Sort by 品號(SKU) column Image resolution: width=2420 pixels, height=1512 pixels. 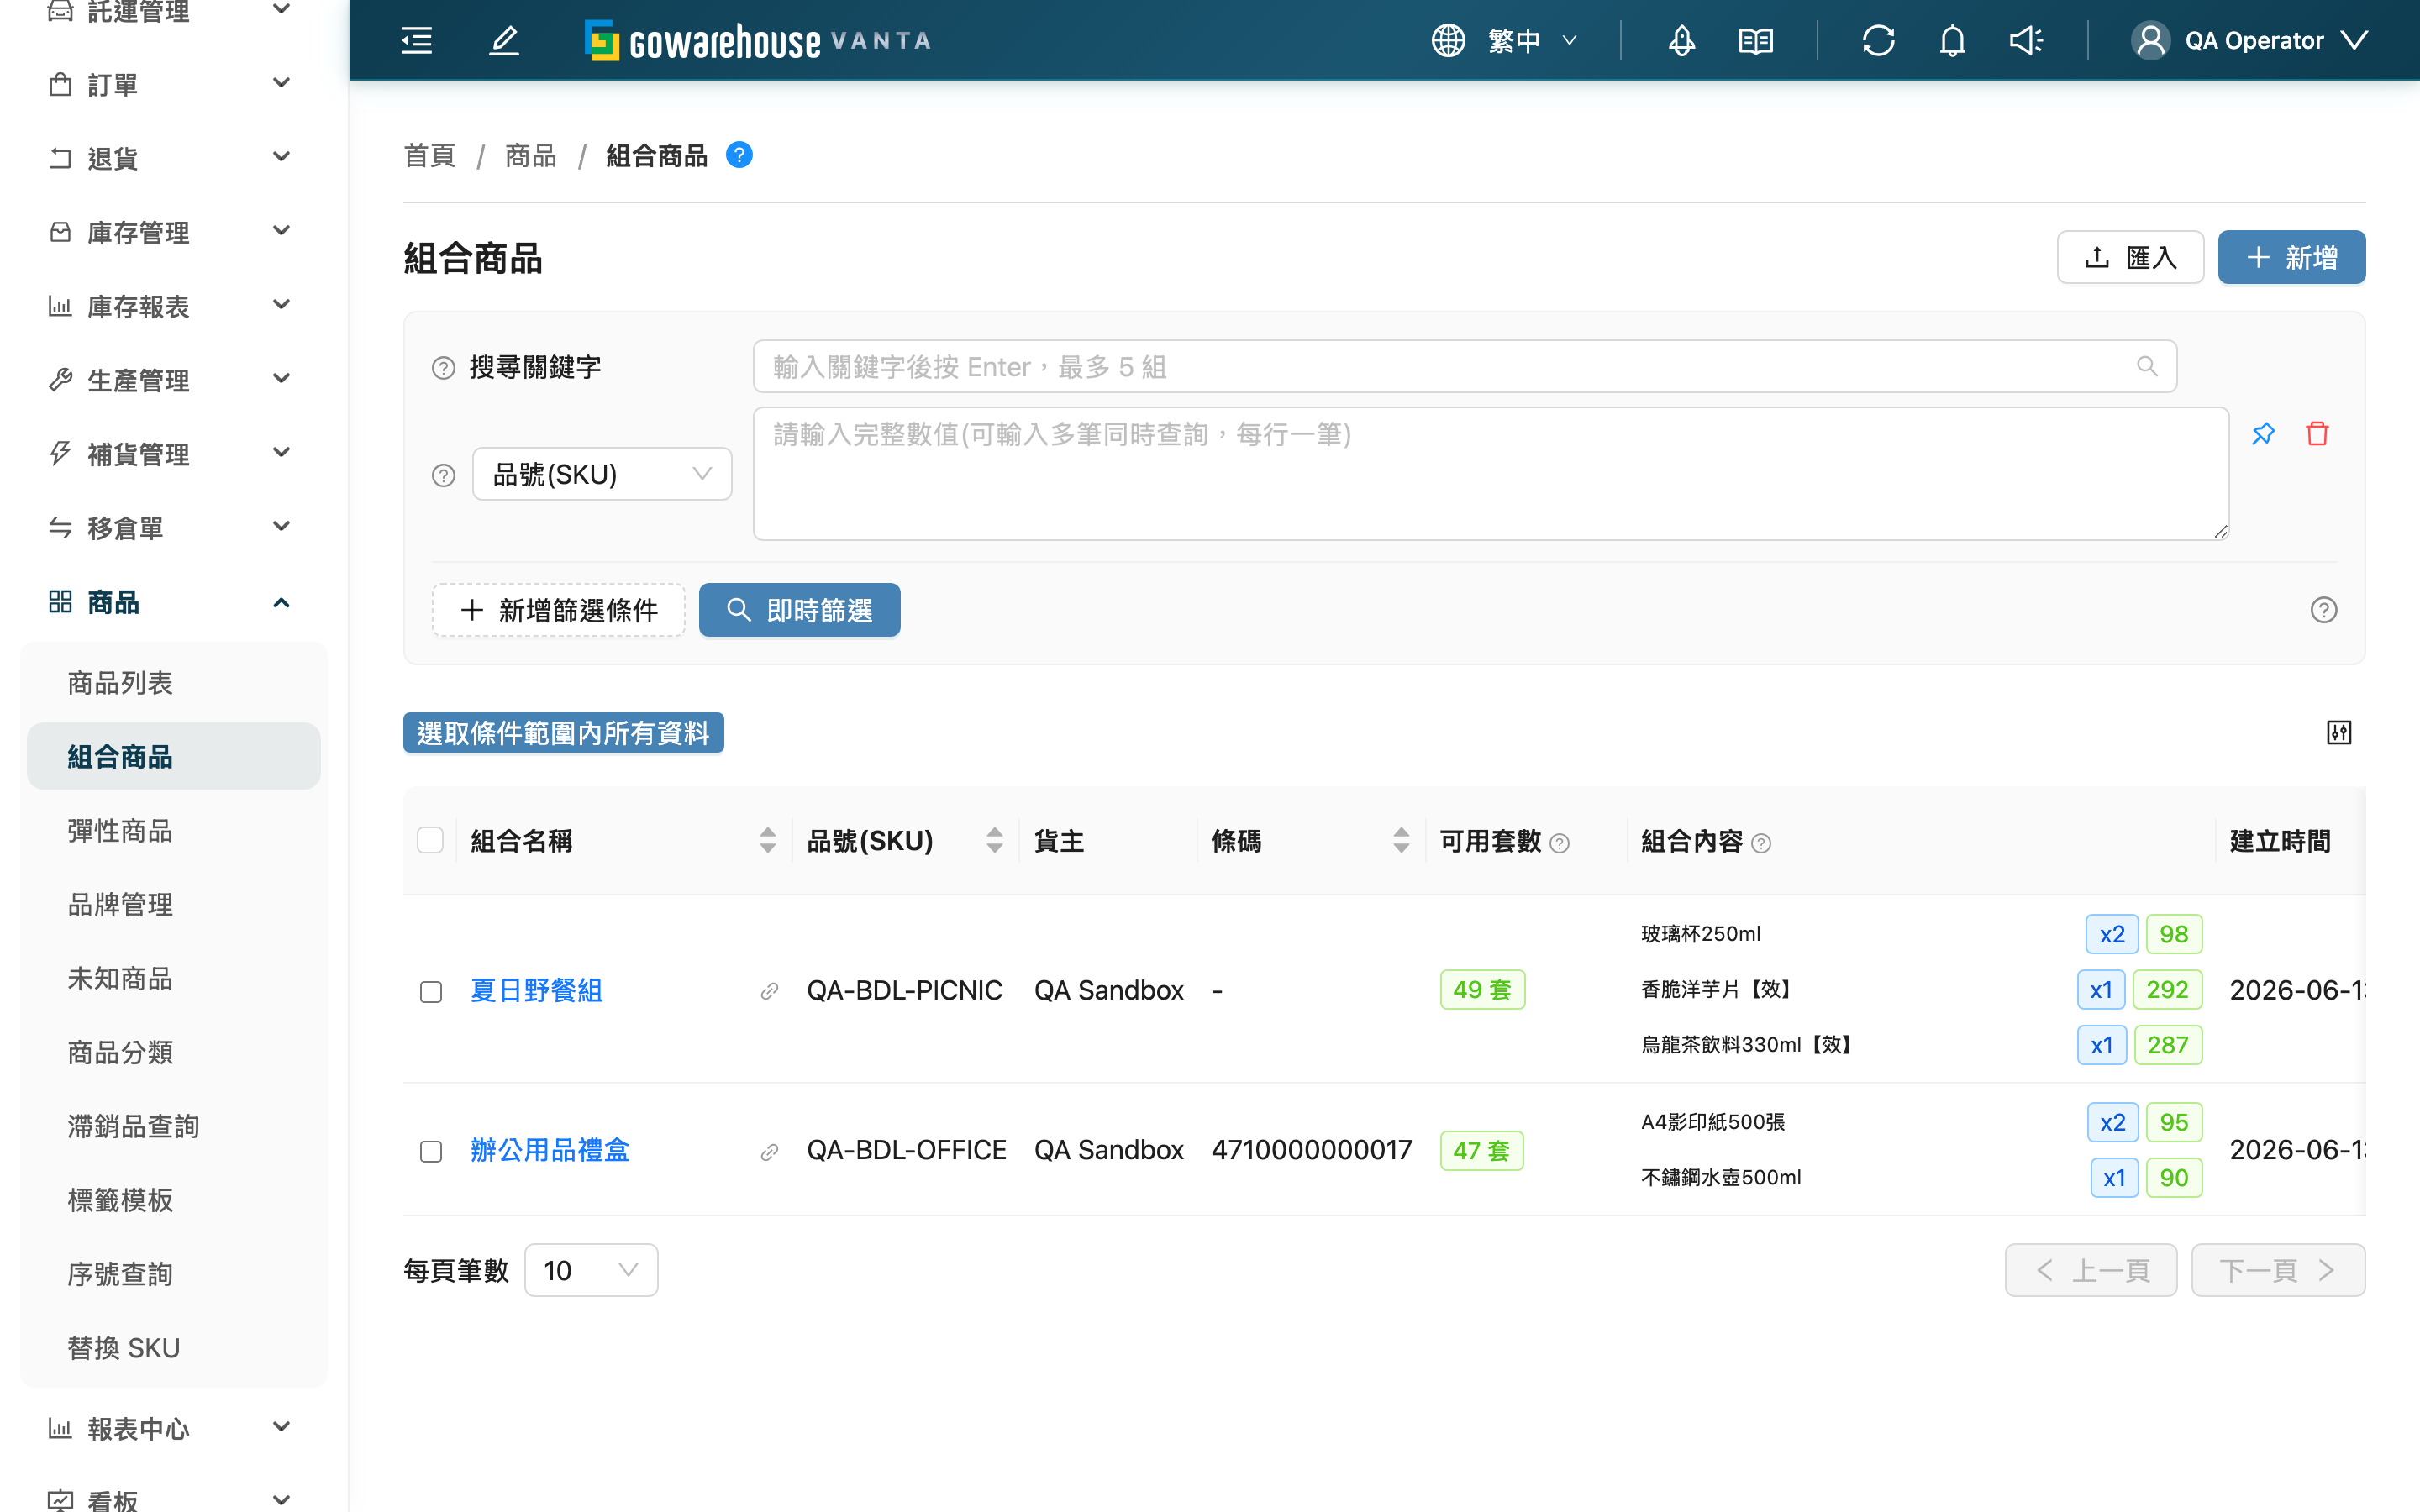point(994,840)
